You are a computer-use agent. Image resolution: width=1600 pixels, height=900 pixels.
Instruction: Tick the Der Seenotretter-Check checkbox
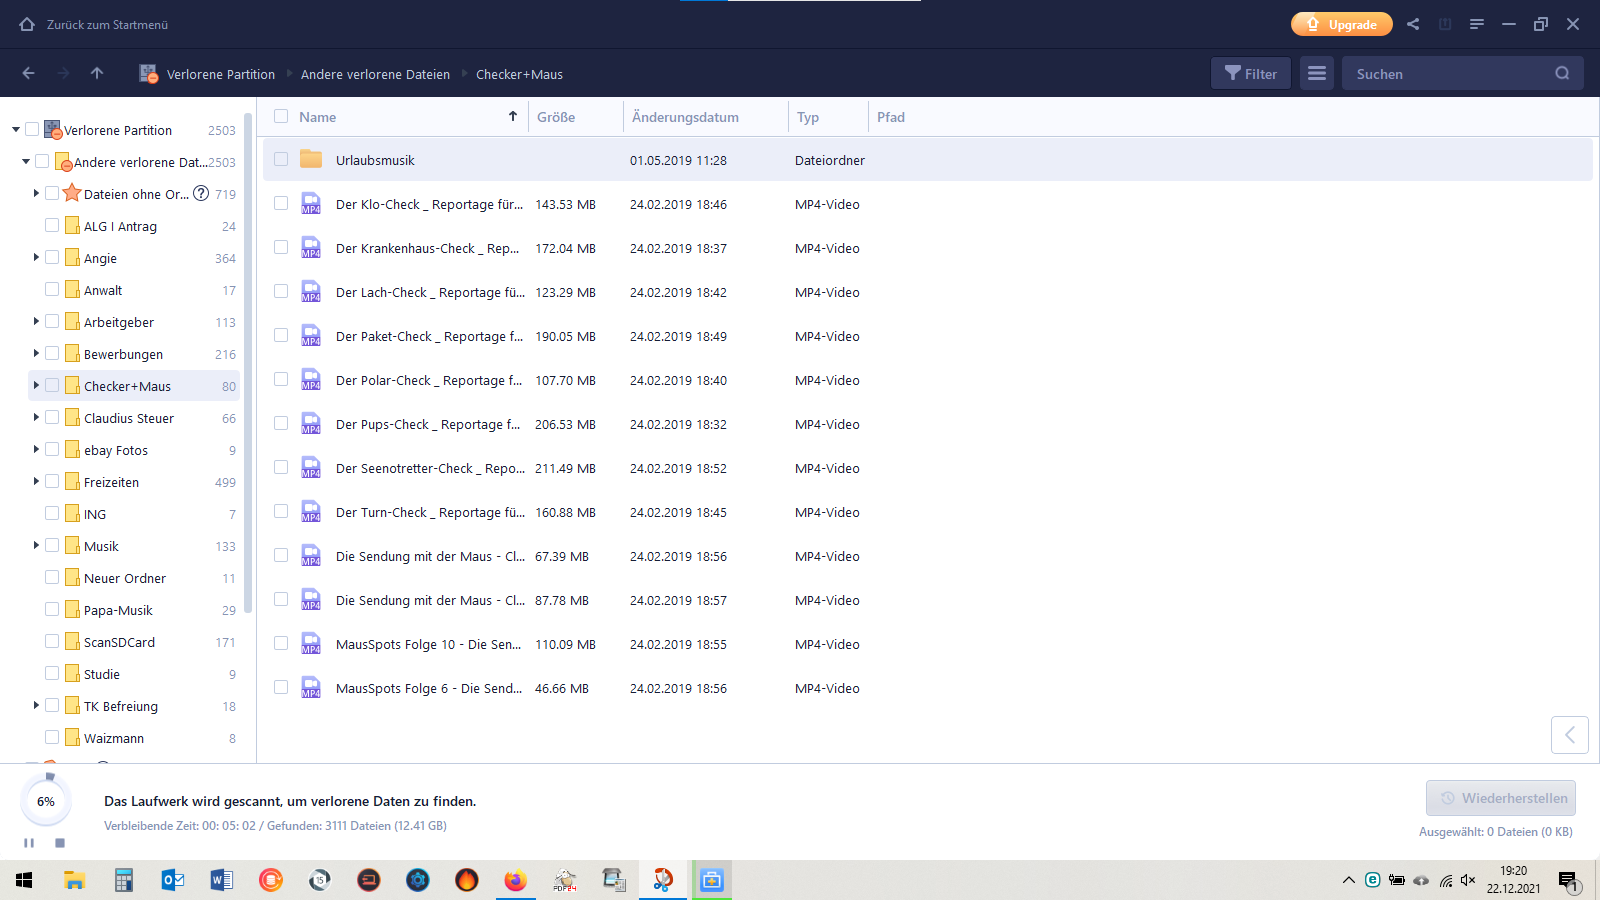click(x=281, y=467)
